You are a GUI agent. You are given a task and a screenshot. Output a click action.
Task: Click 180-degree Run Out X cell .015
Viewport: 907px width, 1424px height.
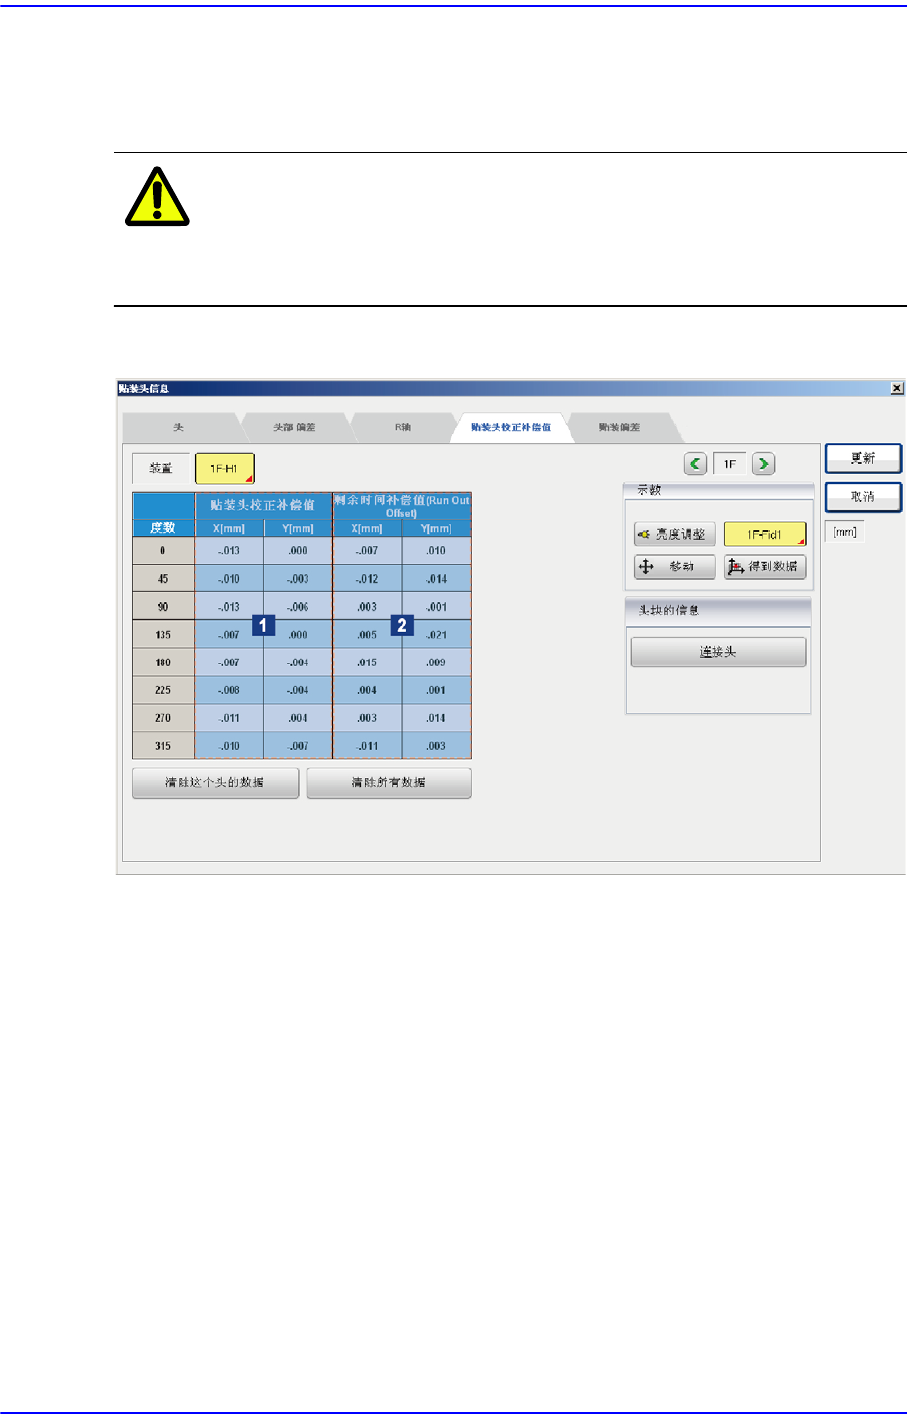click(367, 662)
